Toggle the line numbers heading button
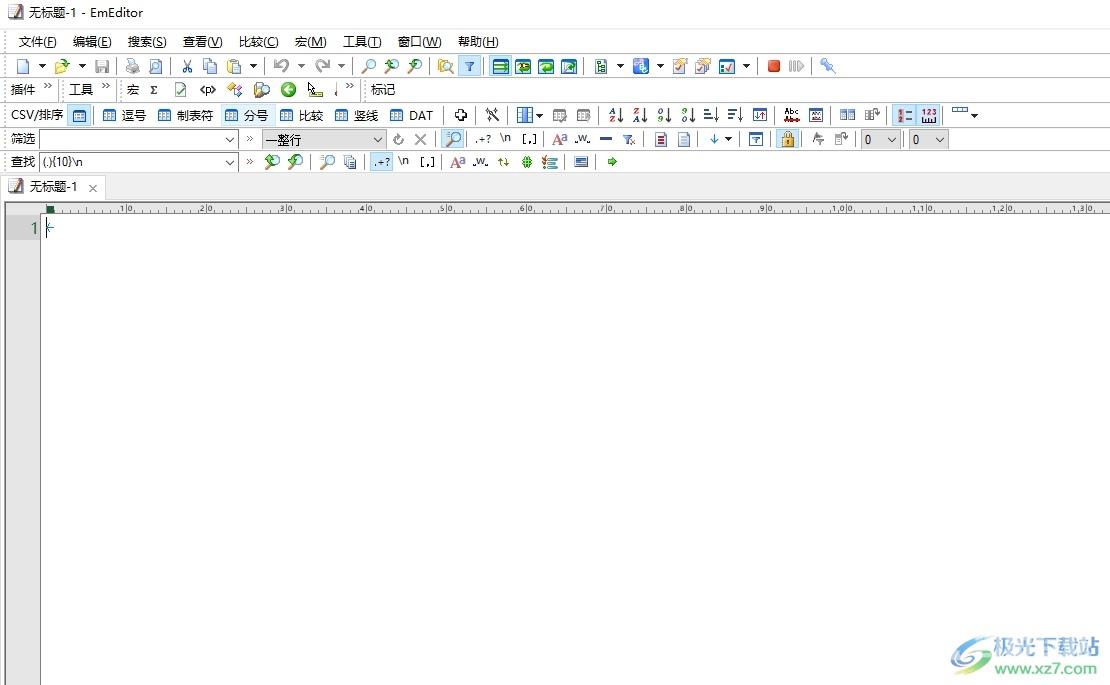Image resolution: width=1110 pixels, height=685 pixels. click(x=904, y=115)
